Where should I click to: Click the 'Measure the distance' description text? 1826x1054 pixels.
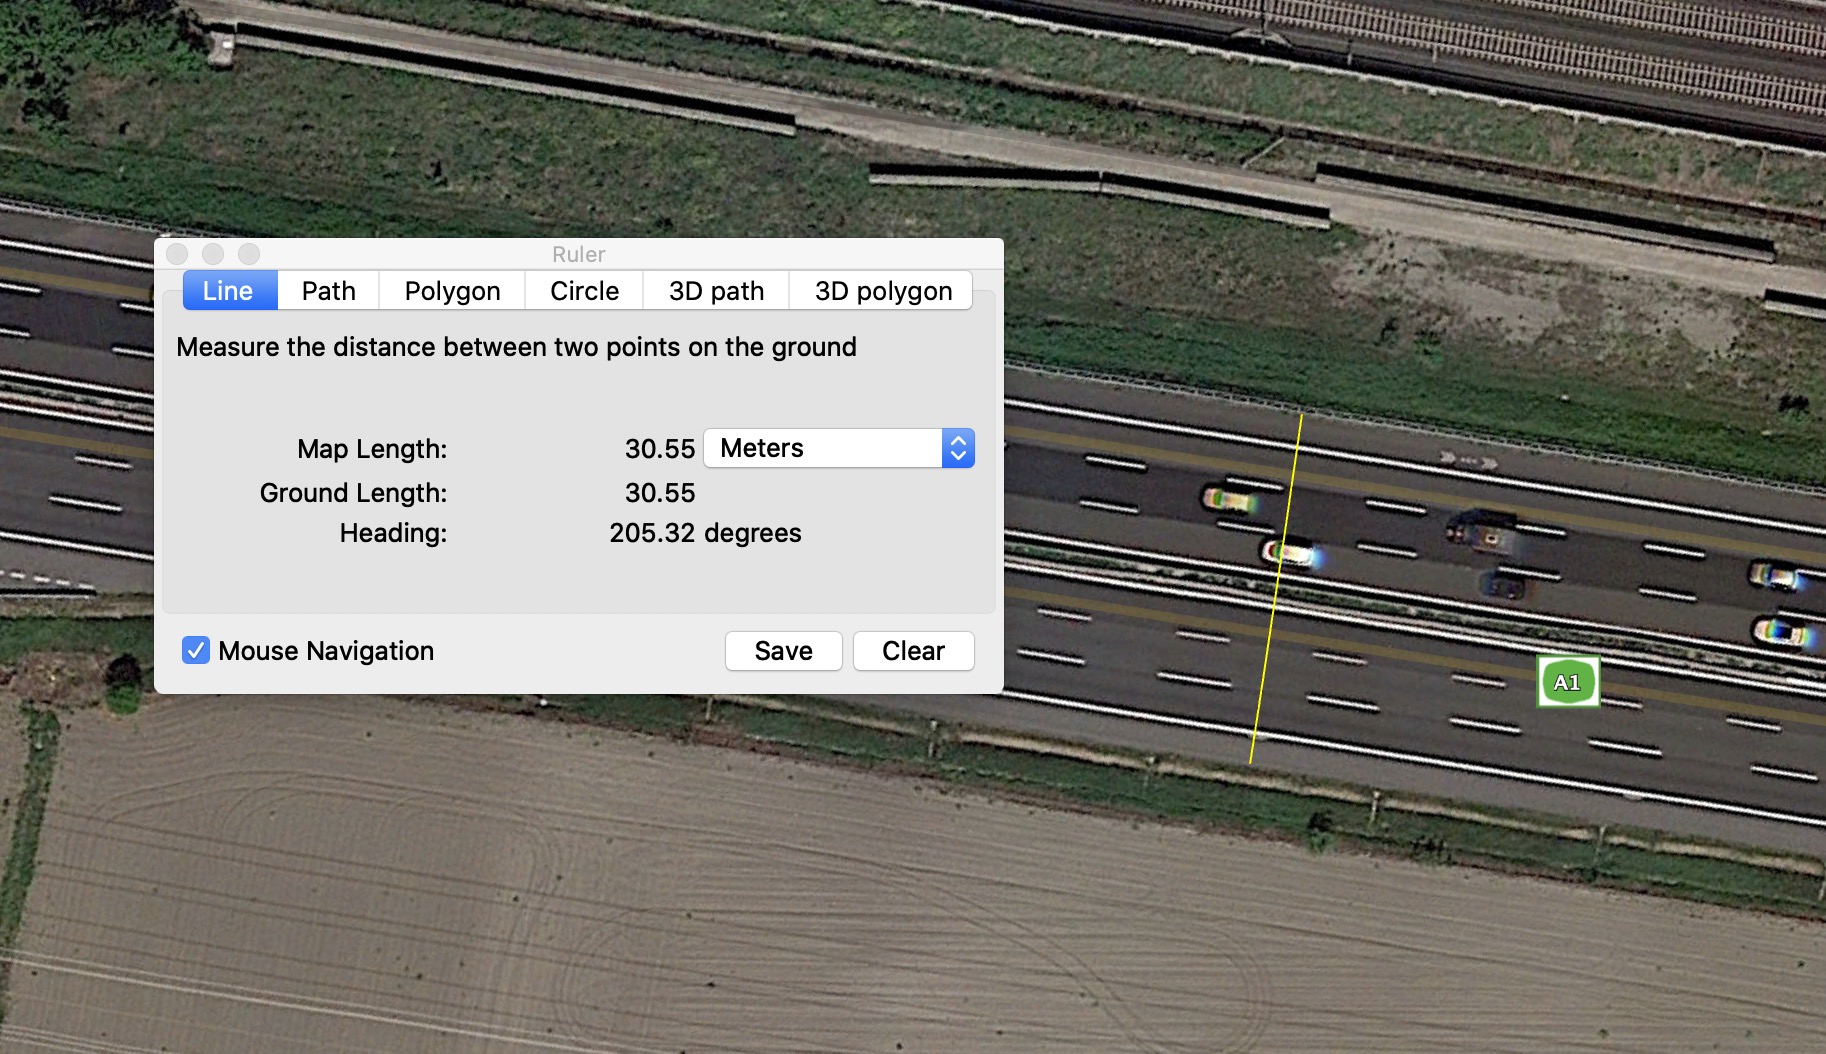[516, 347]
